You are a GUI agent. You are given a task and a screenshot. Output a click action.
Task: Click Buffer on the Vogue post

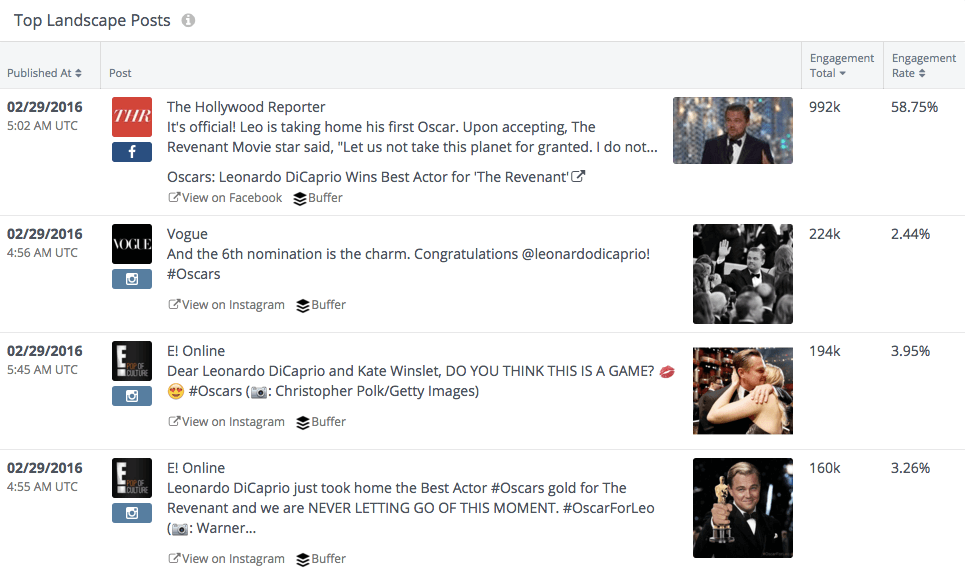click(x=321, y=305)
